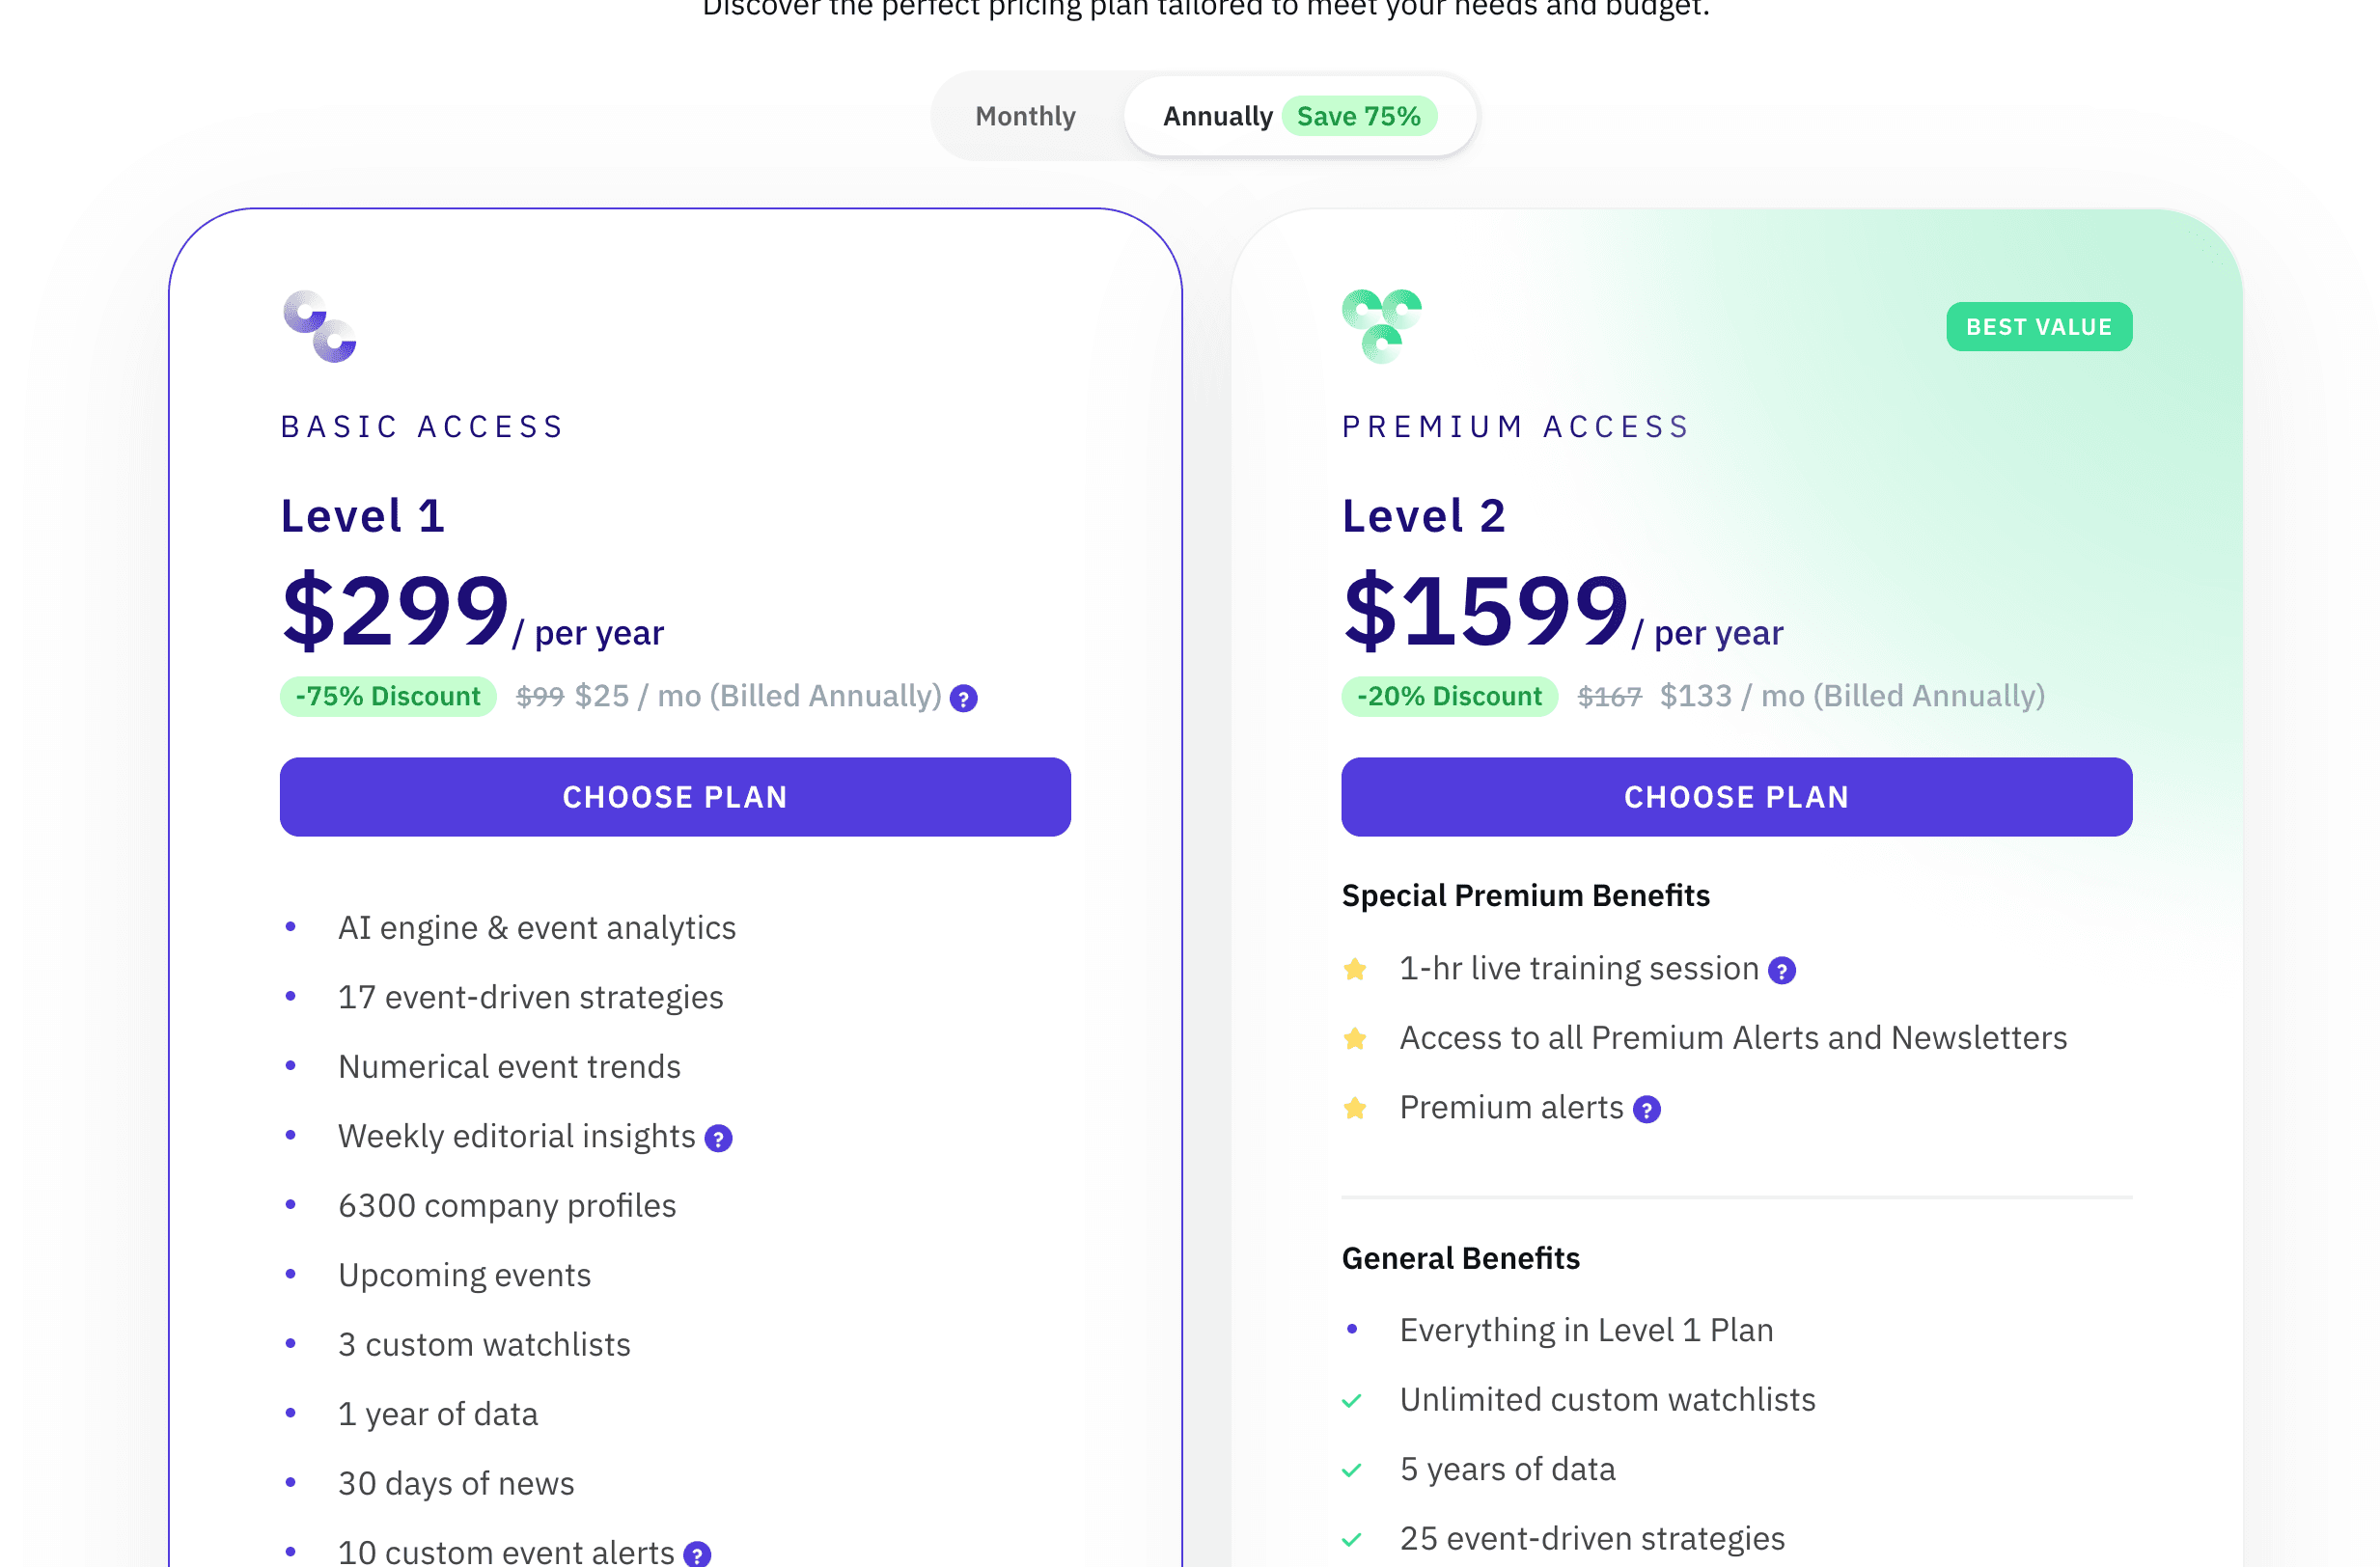Click green checkmark beside Unlimited custom watchlists
This screenshot has width=2380, height=1567.
pyautogui.click(x=1352, y=1400)
